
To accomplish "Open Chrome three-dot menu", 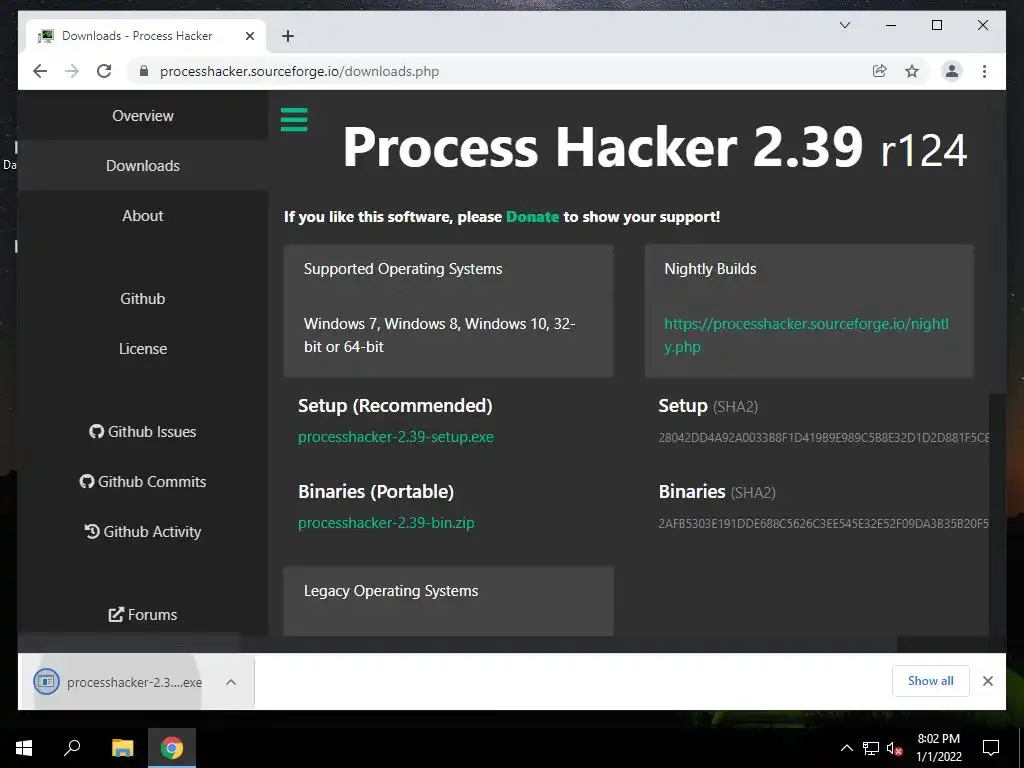I will [x=984, y=71].
